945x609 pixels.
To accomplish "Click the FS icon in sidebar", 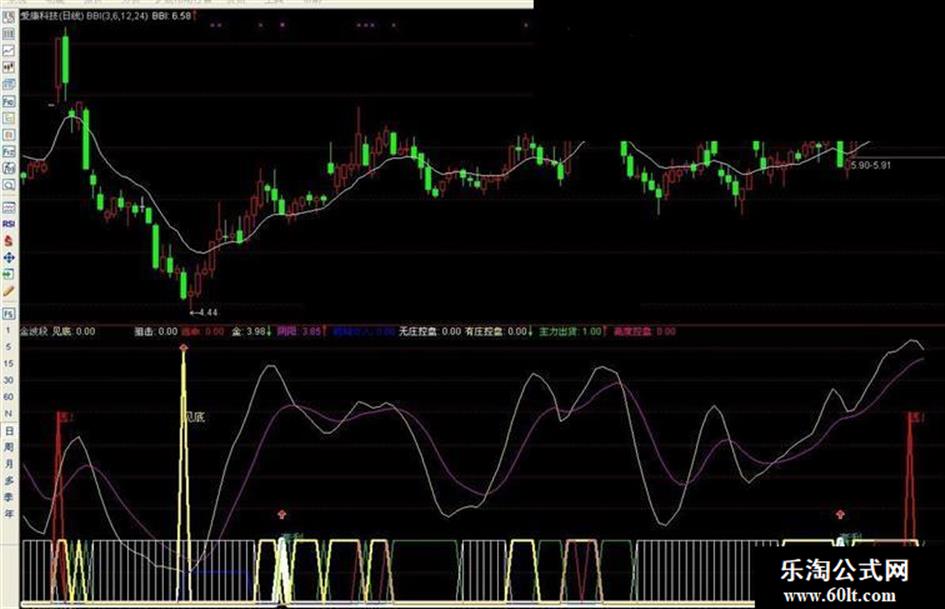I will pyautogui.click(x=8, y=314).
